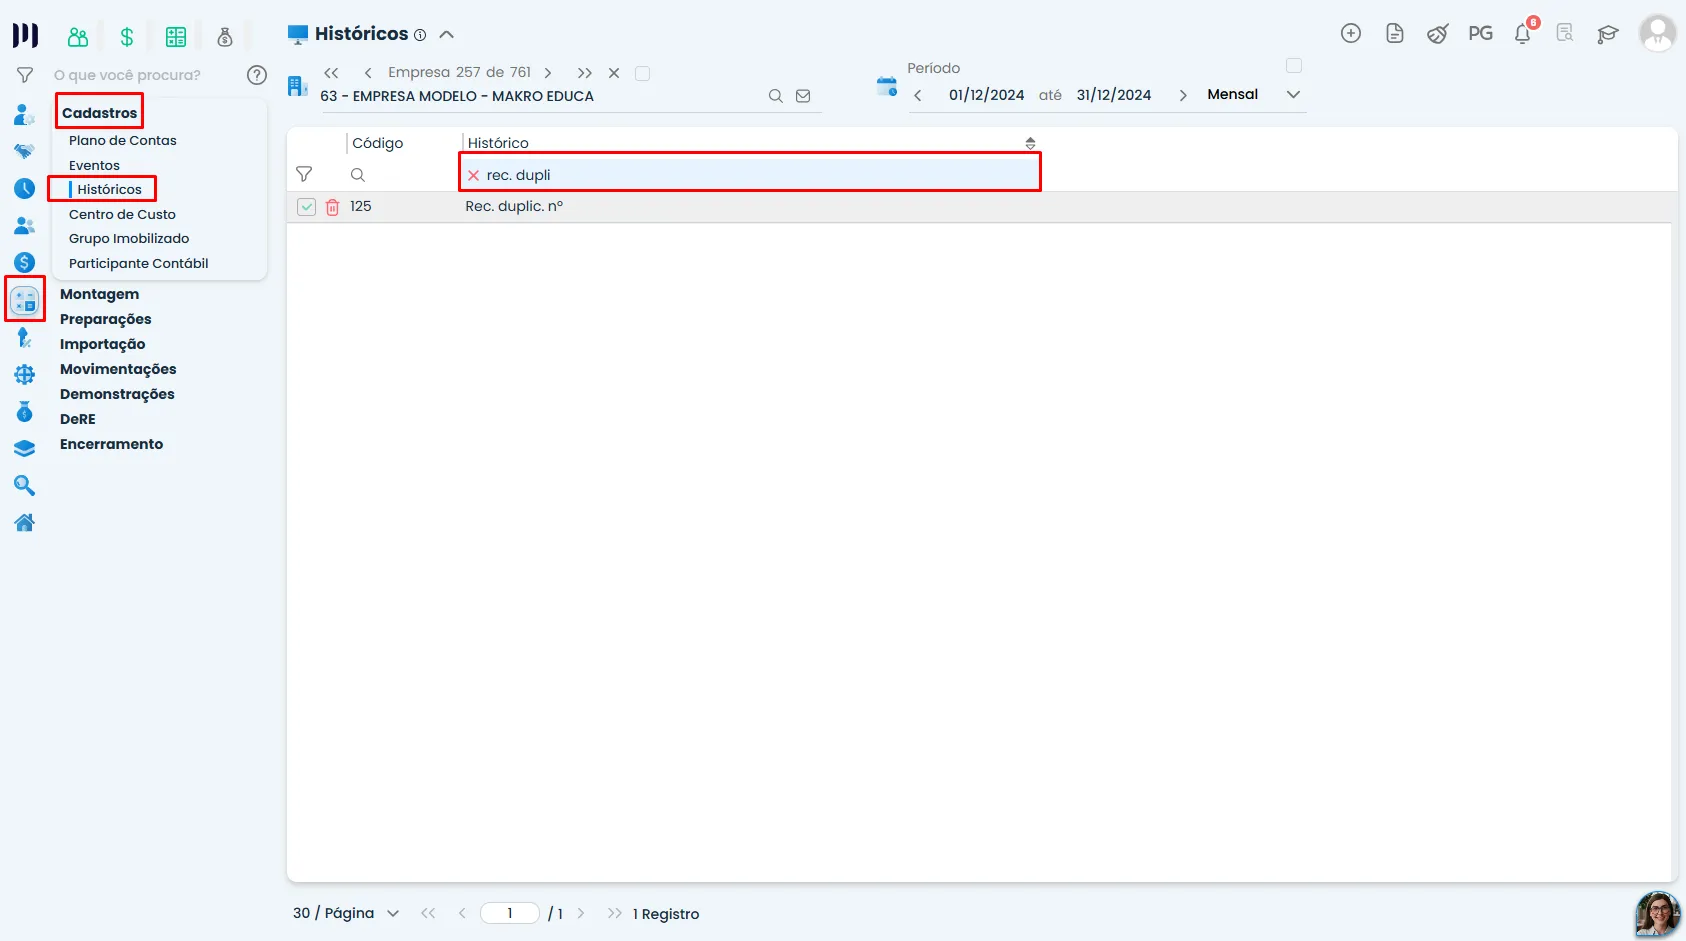
Task: Open the Participante Contábil menu item
Action: (139, 263)
